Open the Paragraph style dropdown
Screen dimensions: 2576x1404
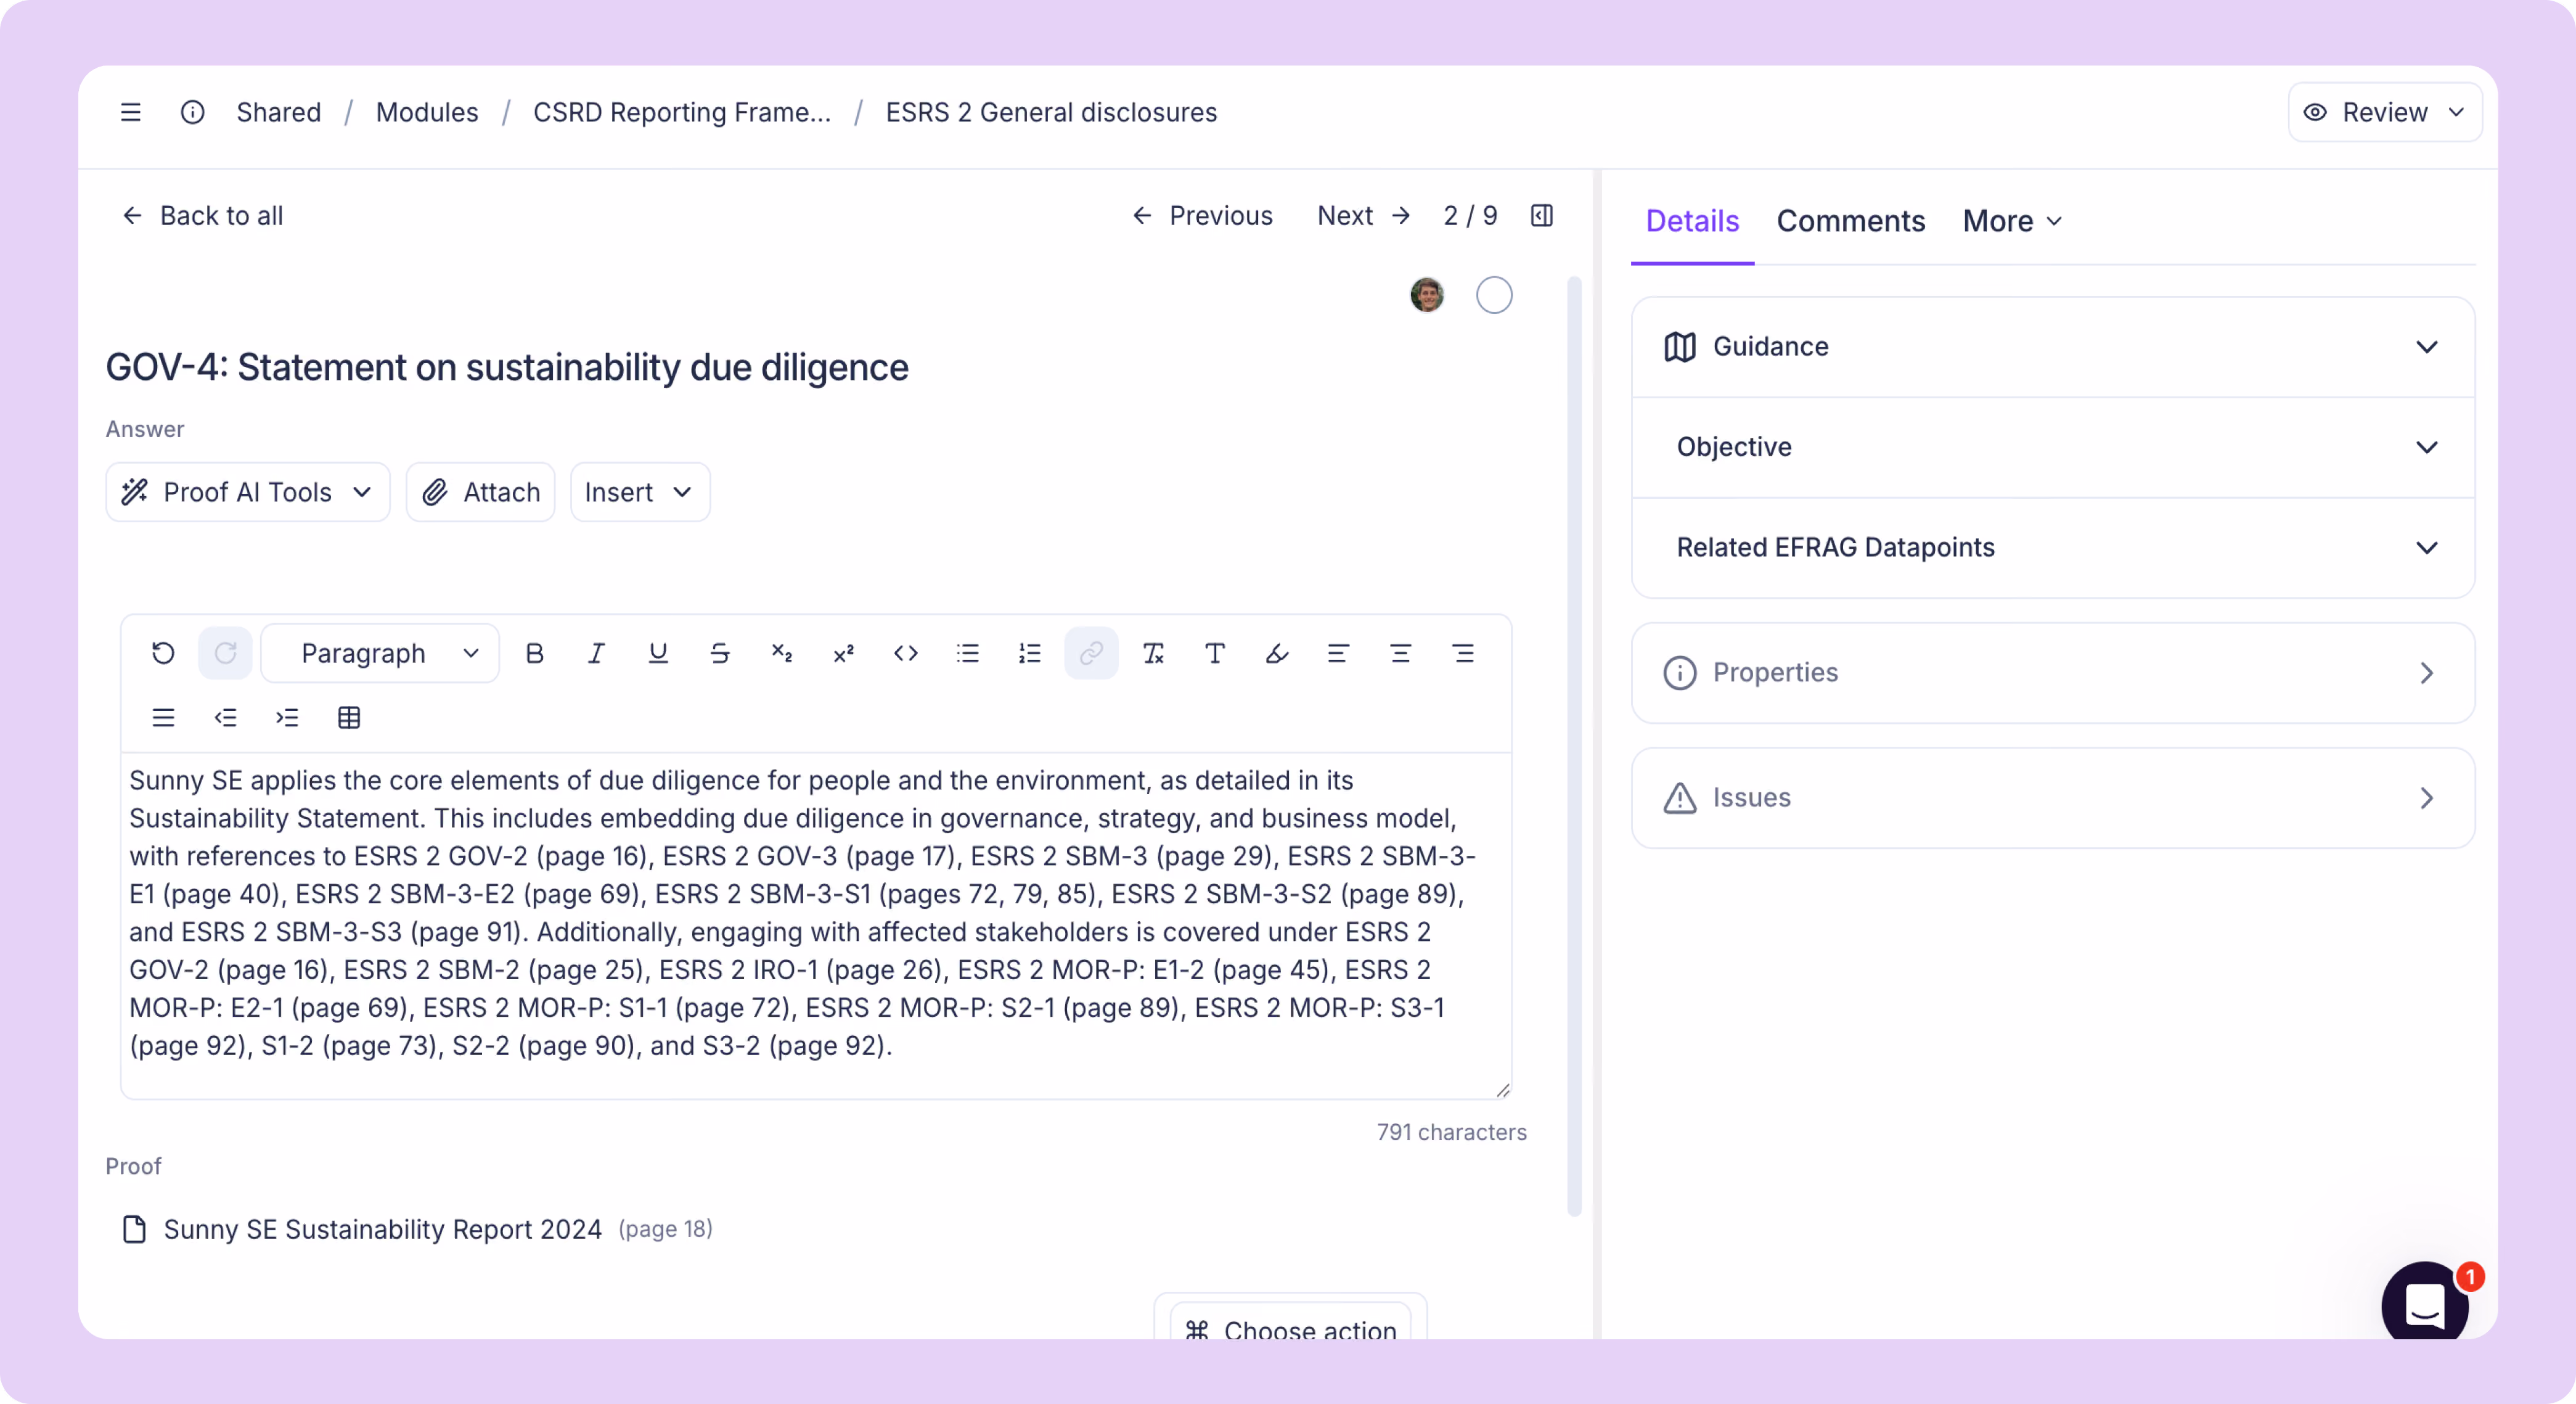380,653
